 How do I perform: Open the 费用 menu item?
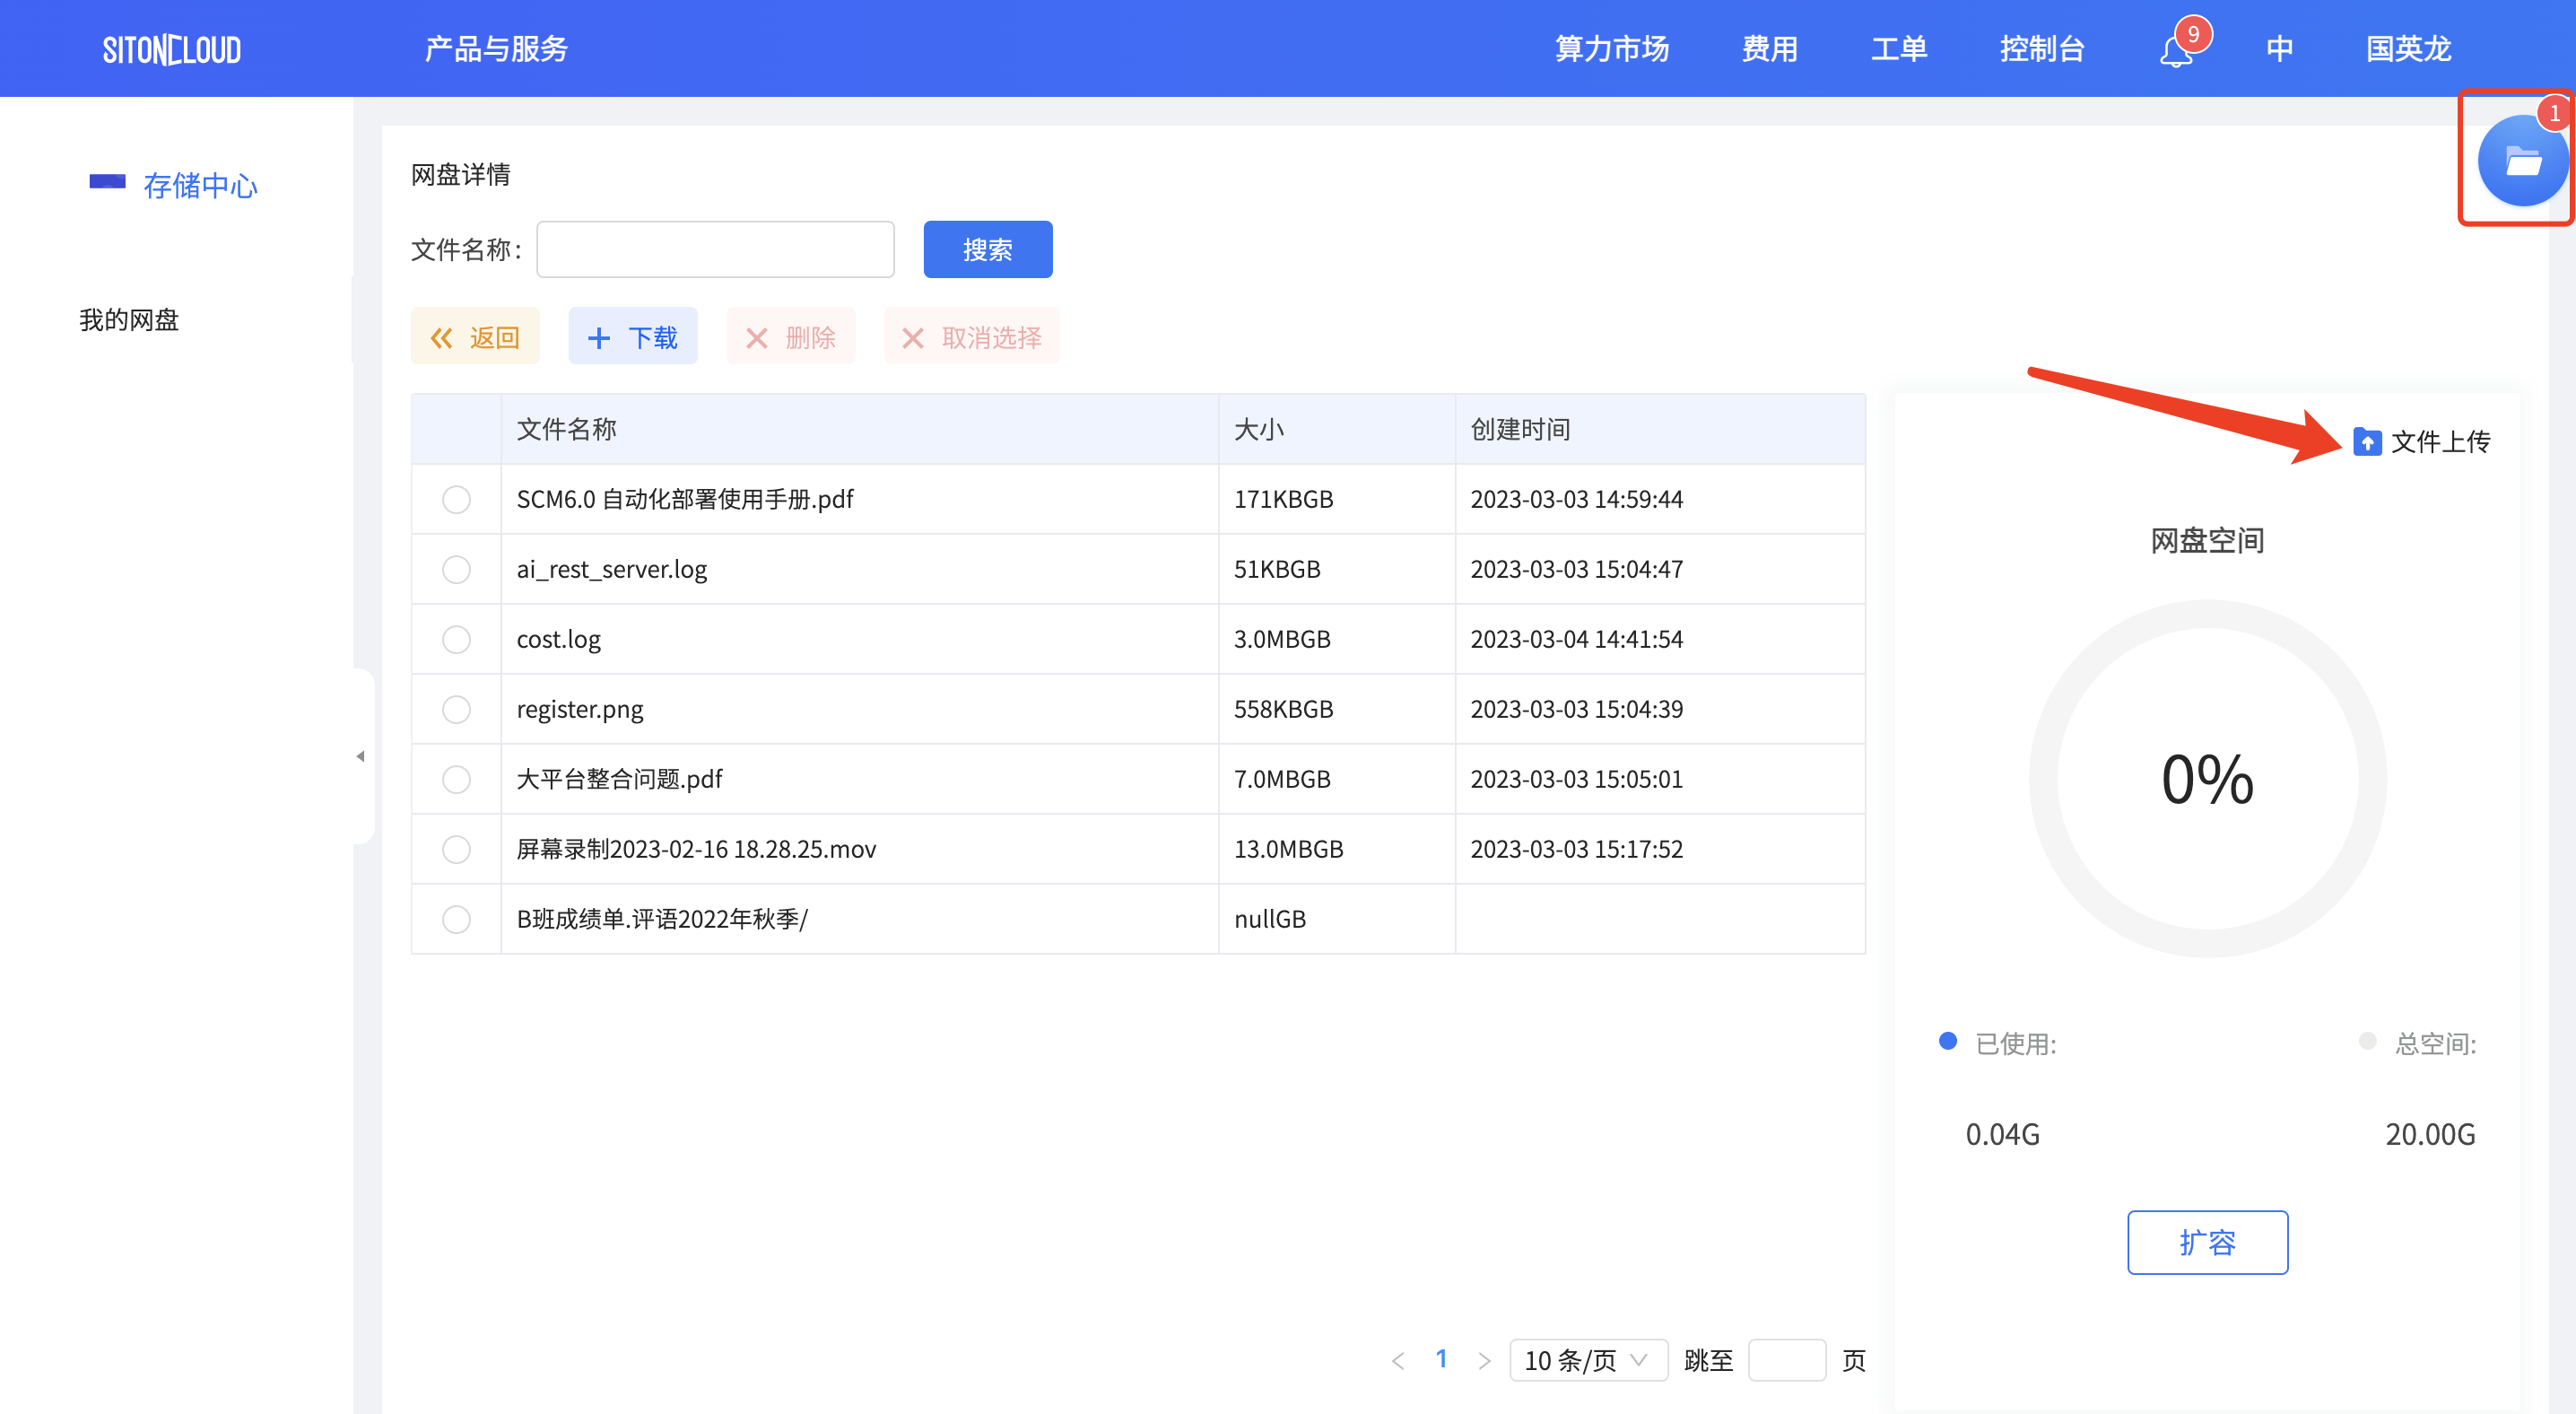(x=1770, y=49)
